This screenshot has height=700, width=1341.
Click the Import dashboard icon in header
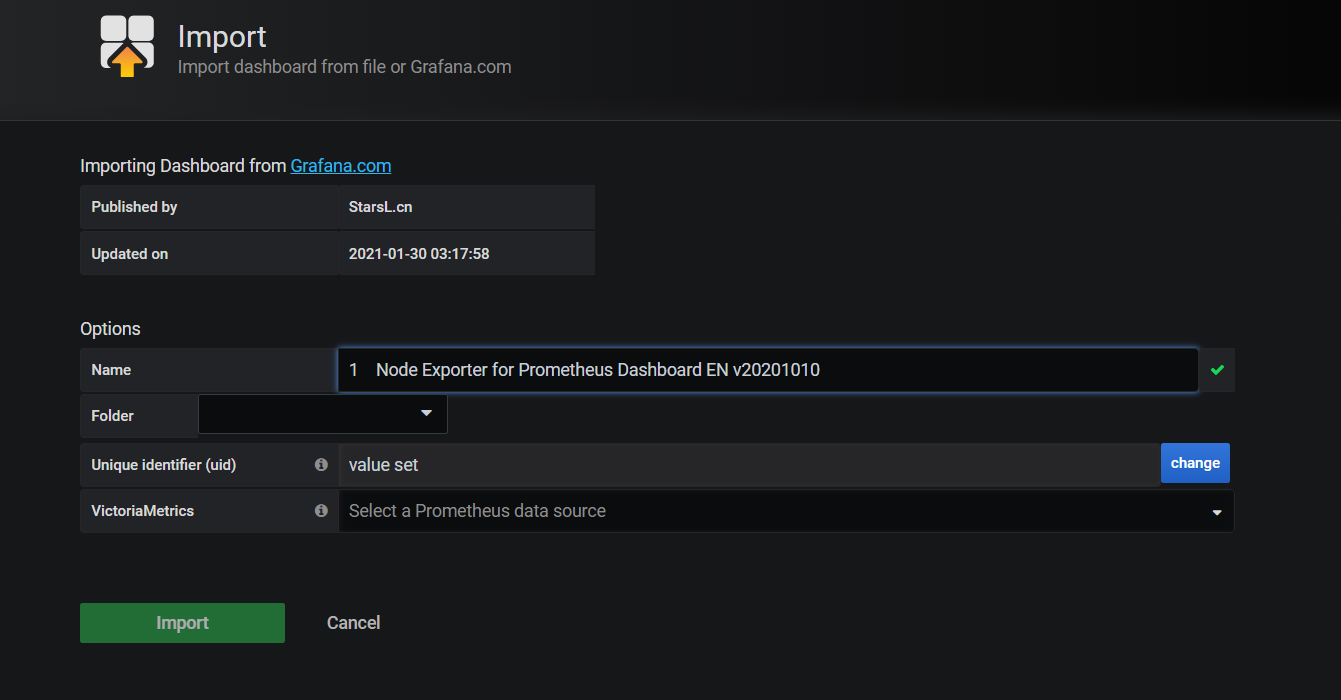[127, 46]
